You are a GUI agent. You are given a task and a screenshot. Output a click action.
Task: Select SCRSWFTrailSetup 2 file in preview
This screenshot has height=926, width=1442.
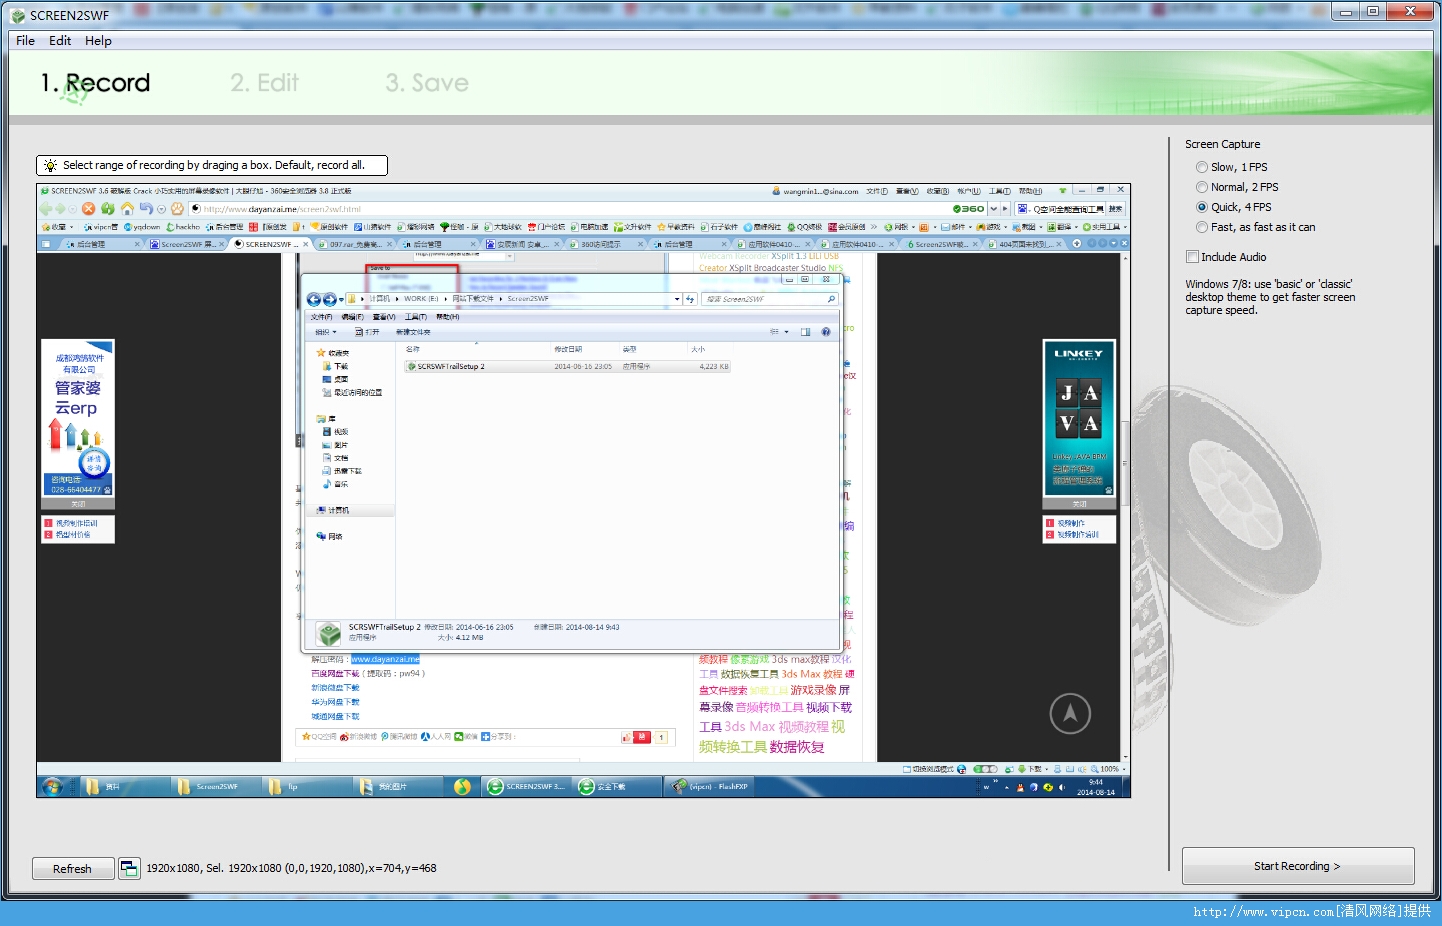(x=568, y=367)
